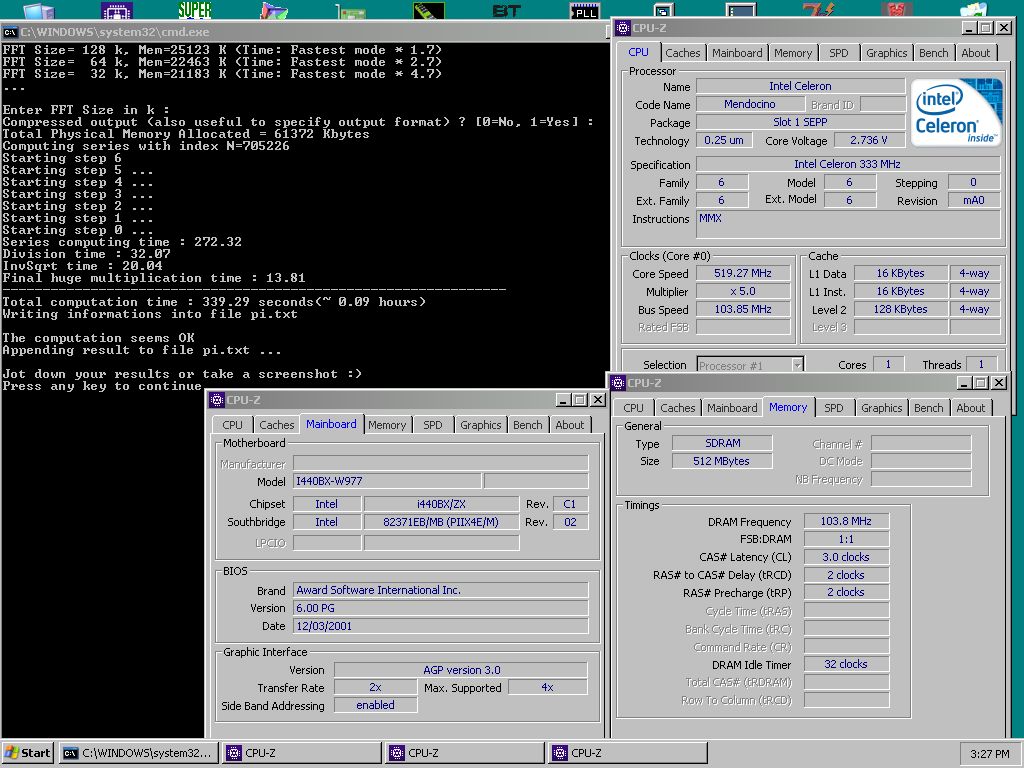Click the AGP version 3.0 field
The width and height of the screenshot is (1024, 768).
[x=461, y=670]
